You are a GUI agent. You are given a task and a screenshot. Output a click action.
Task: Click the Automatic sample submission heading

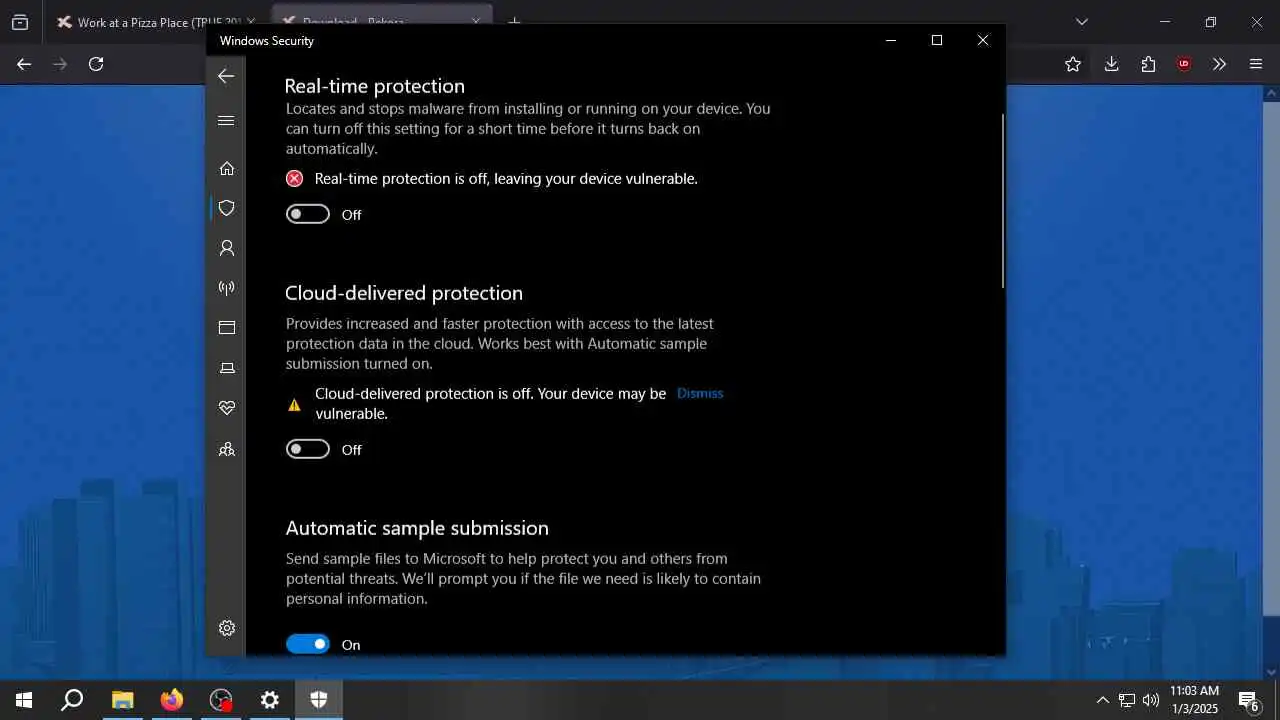417,528
